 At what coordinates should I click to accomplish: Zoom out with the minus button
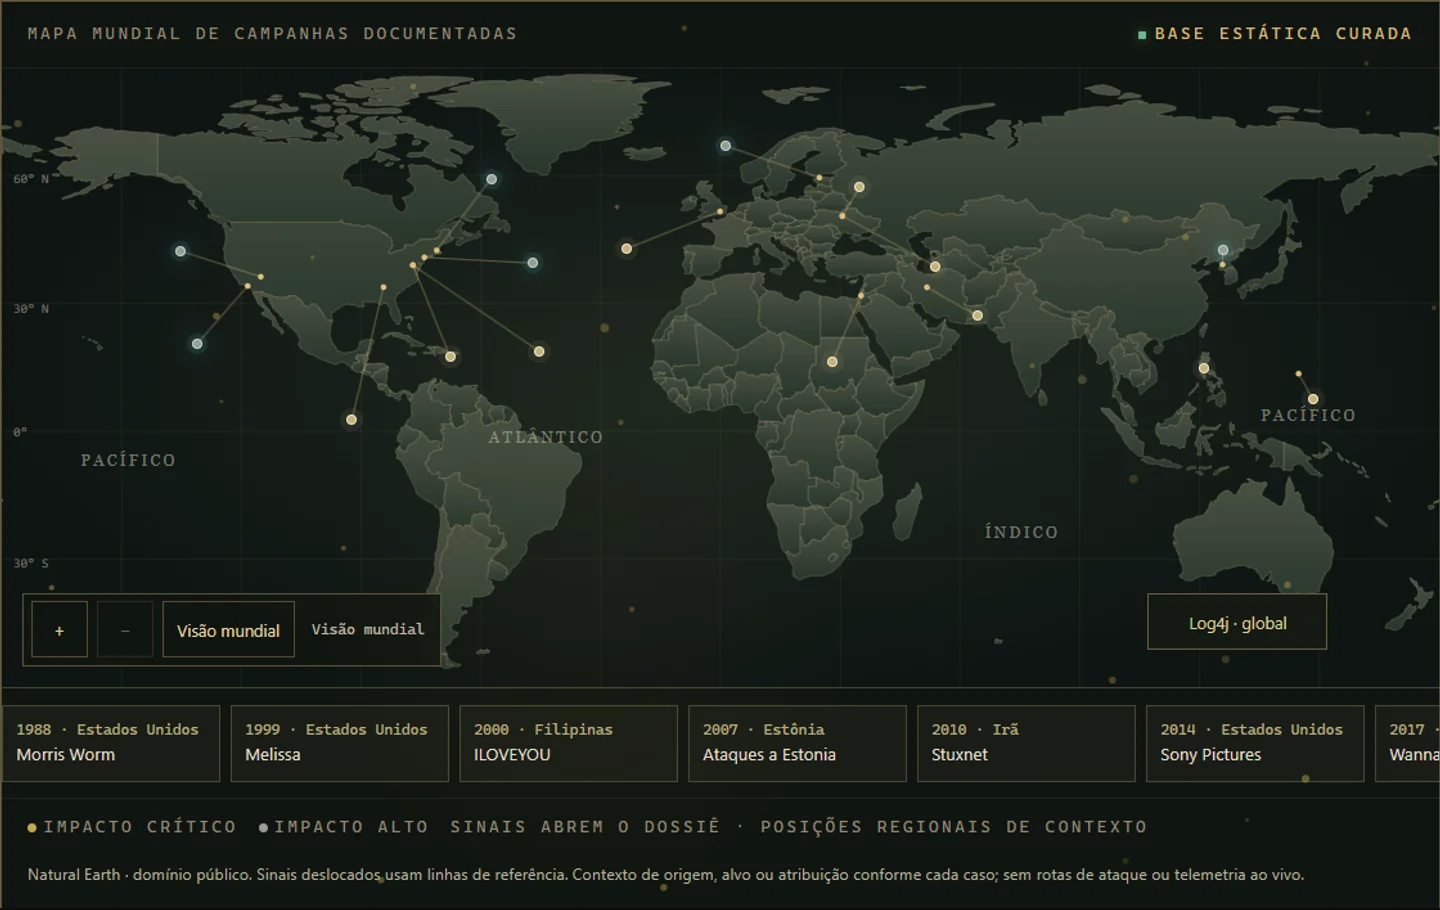tap(125, 630)
